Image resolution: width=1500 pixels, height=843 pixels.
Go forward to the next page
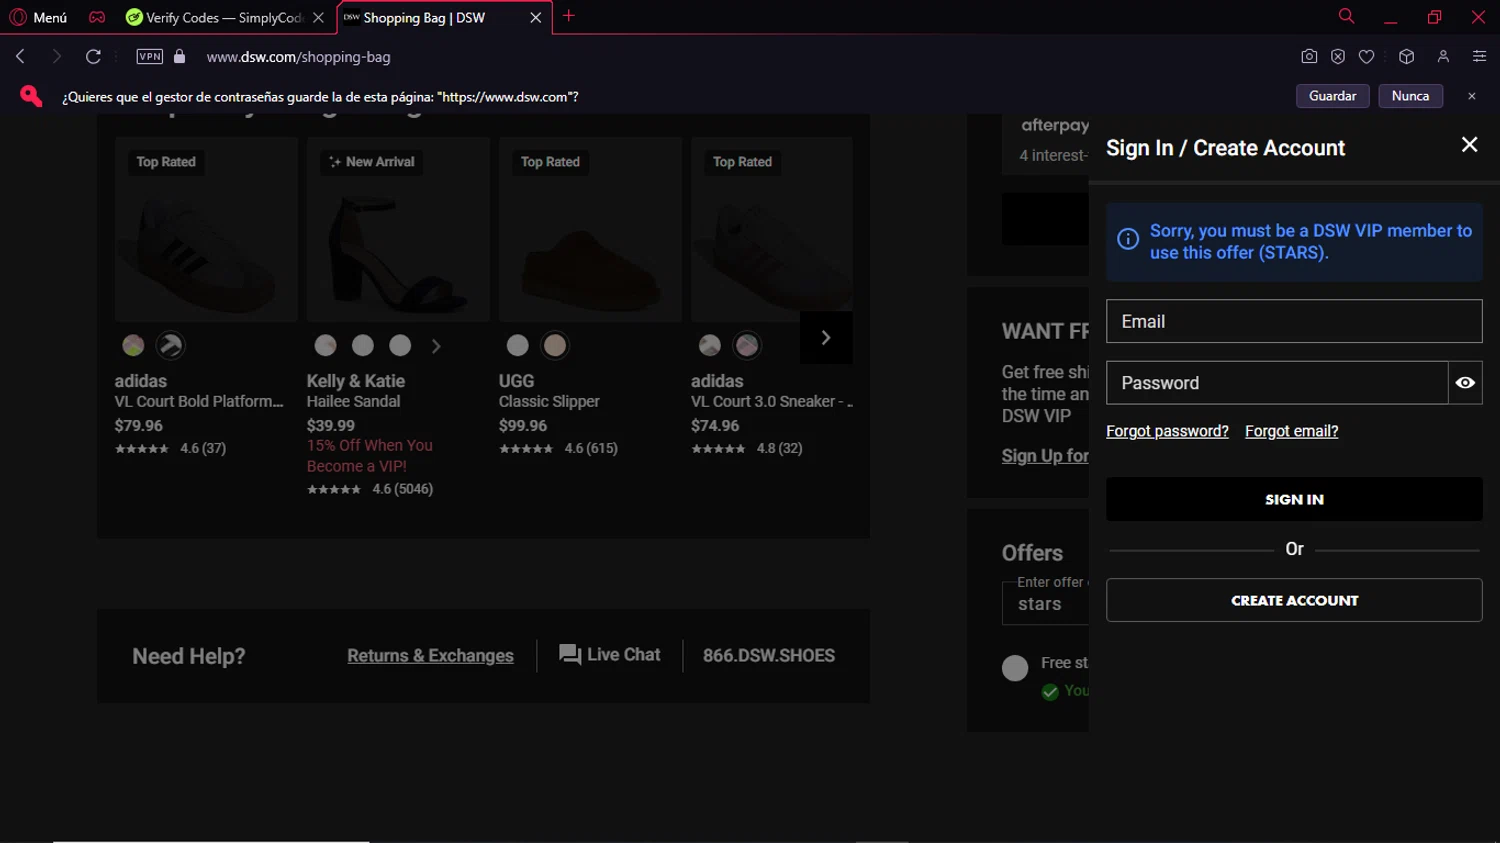56,56
